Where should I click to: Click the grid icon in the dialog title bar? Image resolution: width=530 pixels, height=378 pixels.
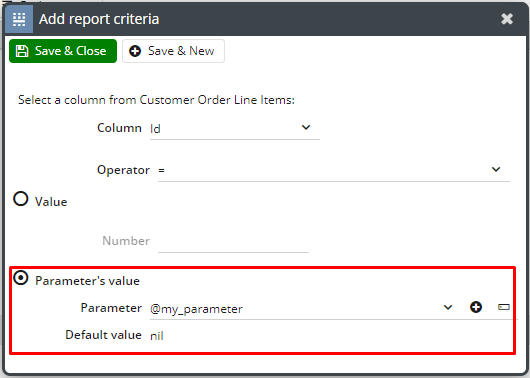pyautogui.click(x=19, y=19)
